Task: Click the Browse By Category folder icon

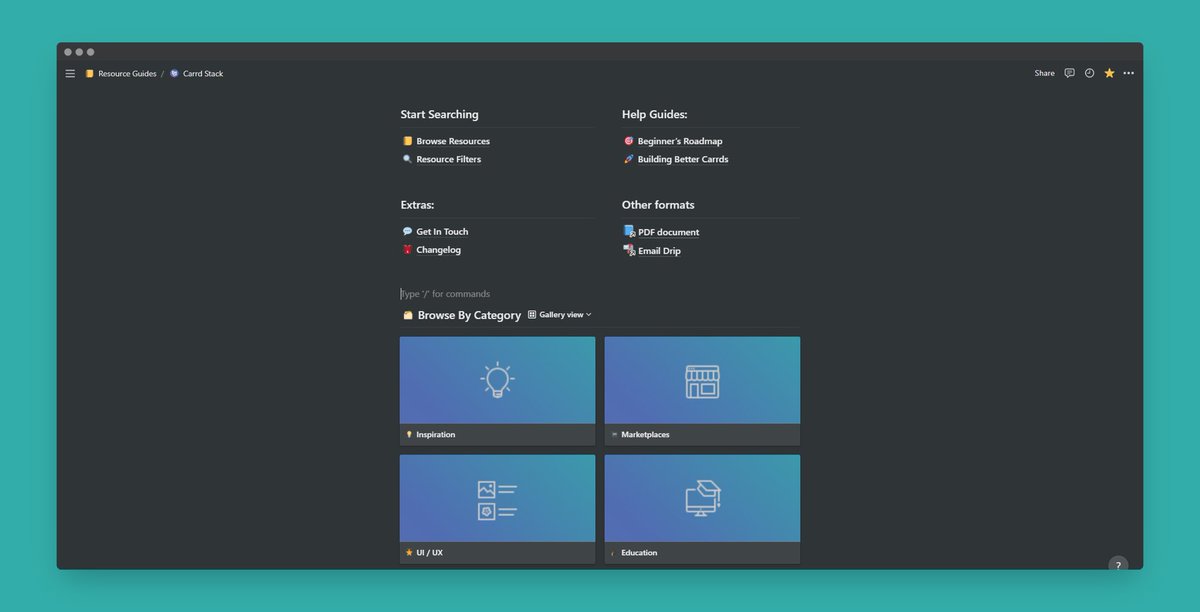Action: pyautogui.click(x=408, y=315)
